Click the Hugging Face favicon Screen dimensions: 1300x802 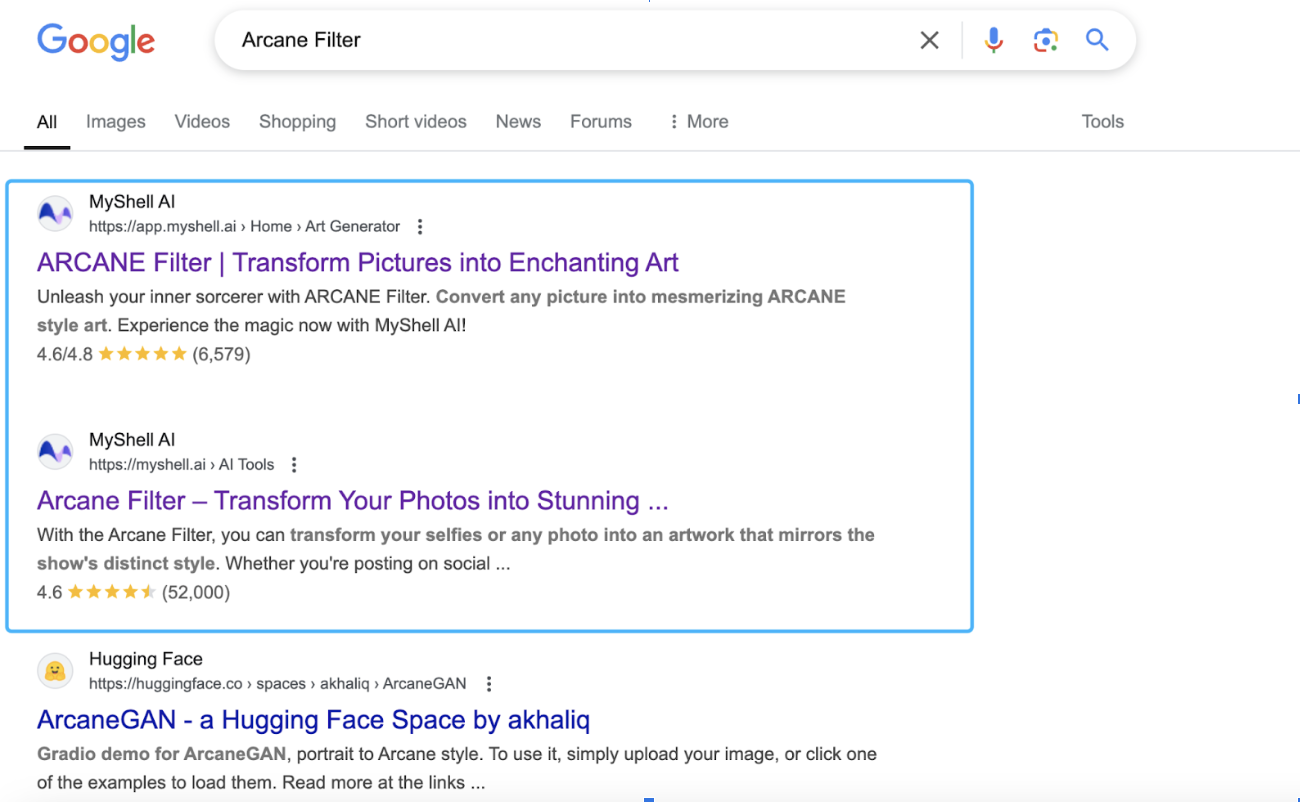(x=55, y=671)
